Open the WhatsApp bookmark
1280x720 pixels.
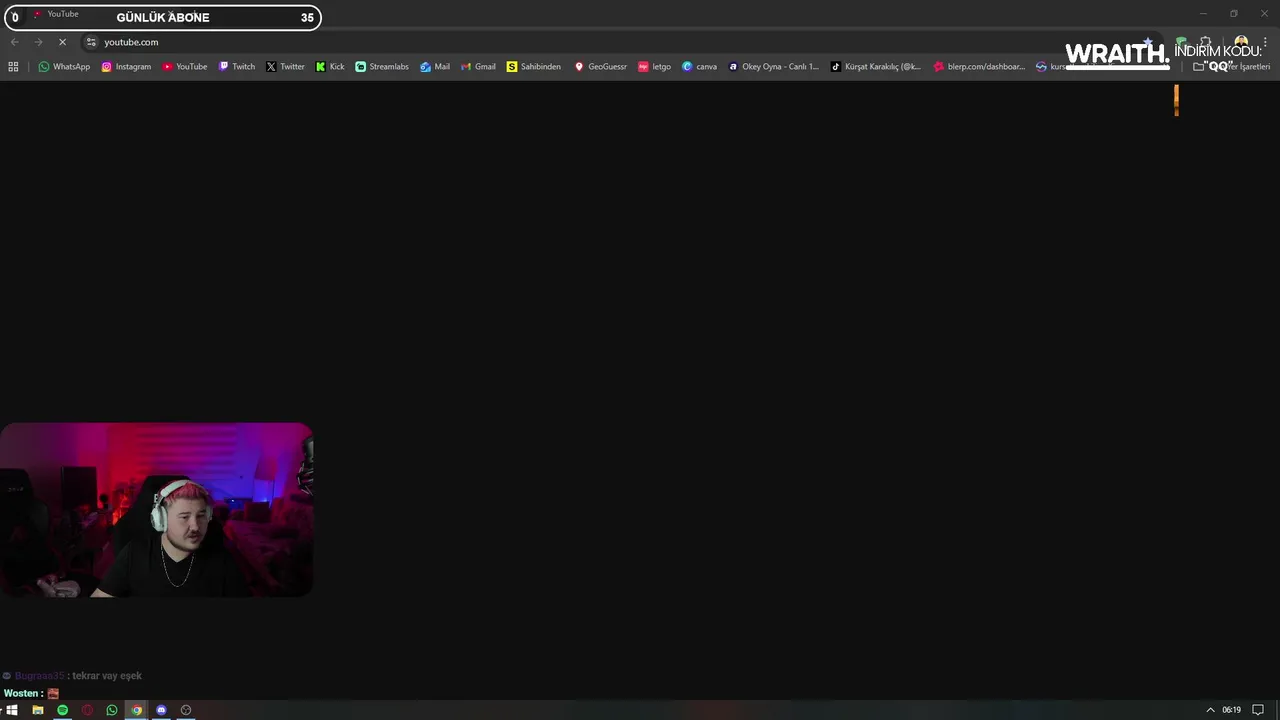[64, 67]
